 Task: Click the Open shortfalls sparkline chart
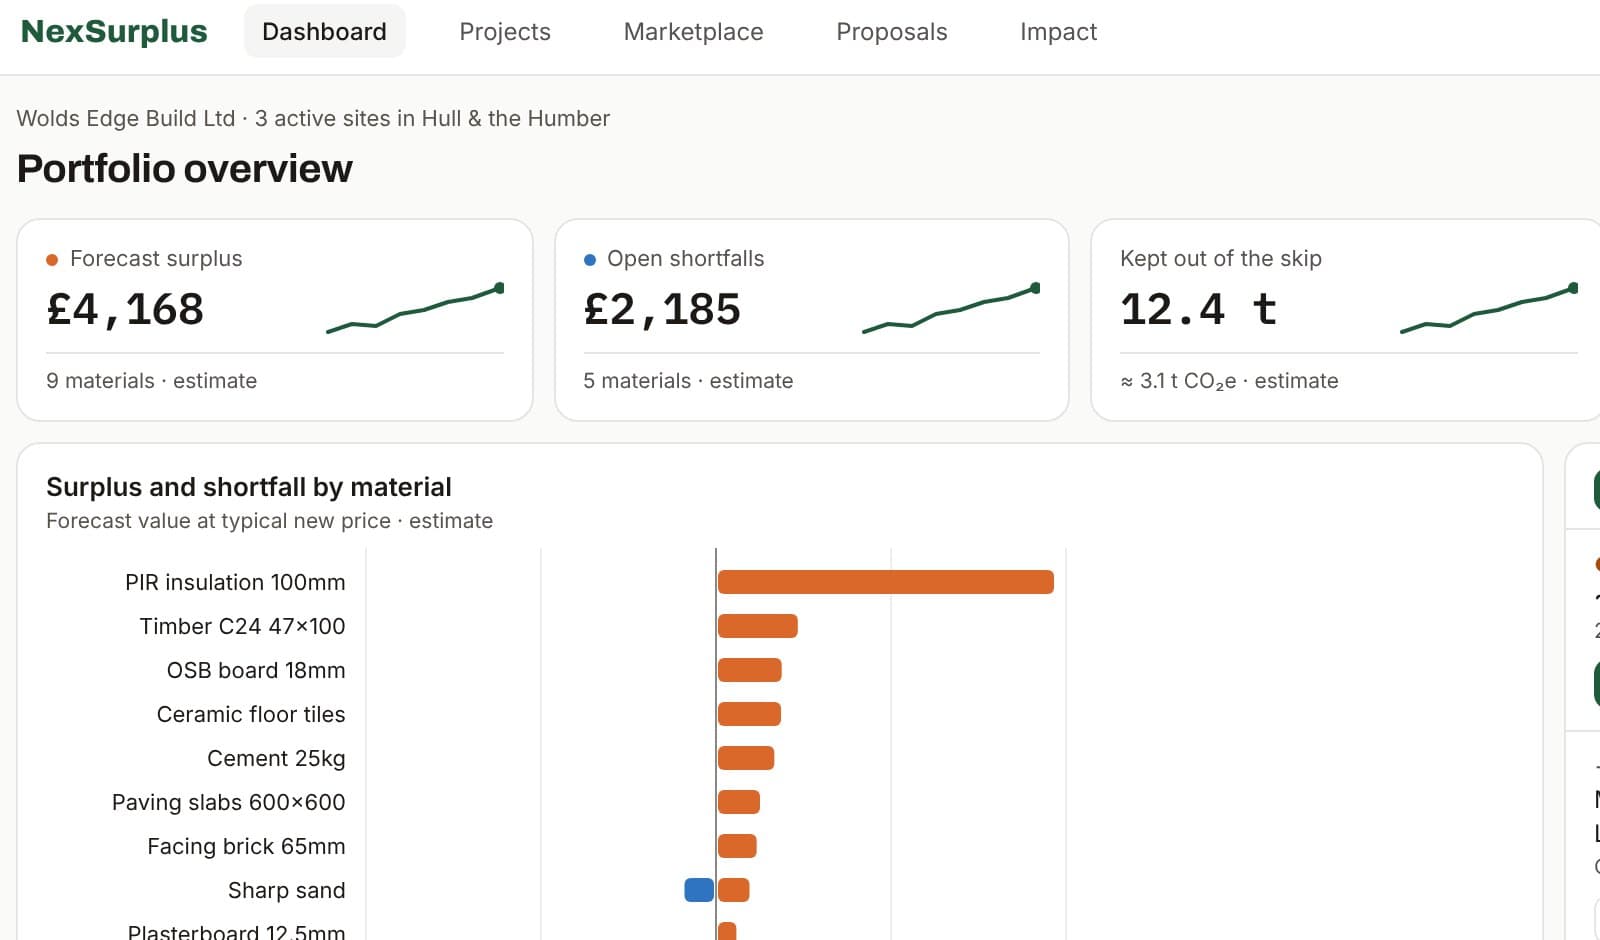tap(951, 309)
